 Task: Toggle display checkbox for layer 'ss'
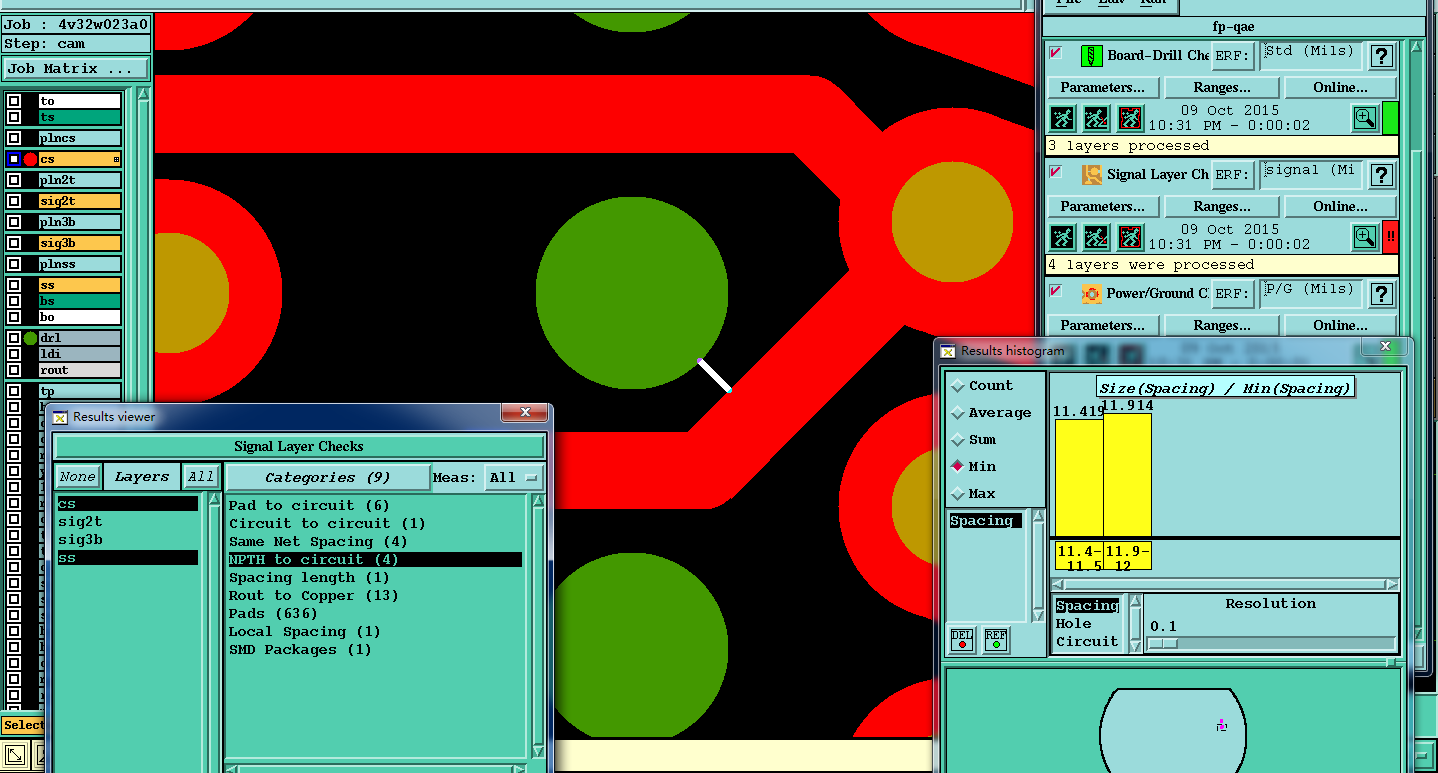tap(14, 285)
